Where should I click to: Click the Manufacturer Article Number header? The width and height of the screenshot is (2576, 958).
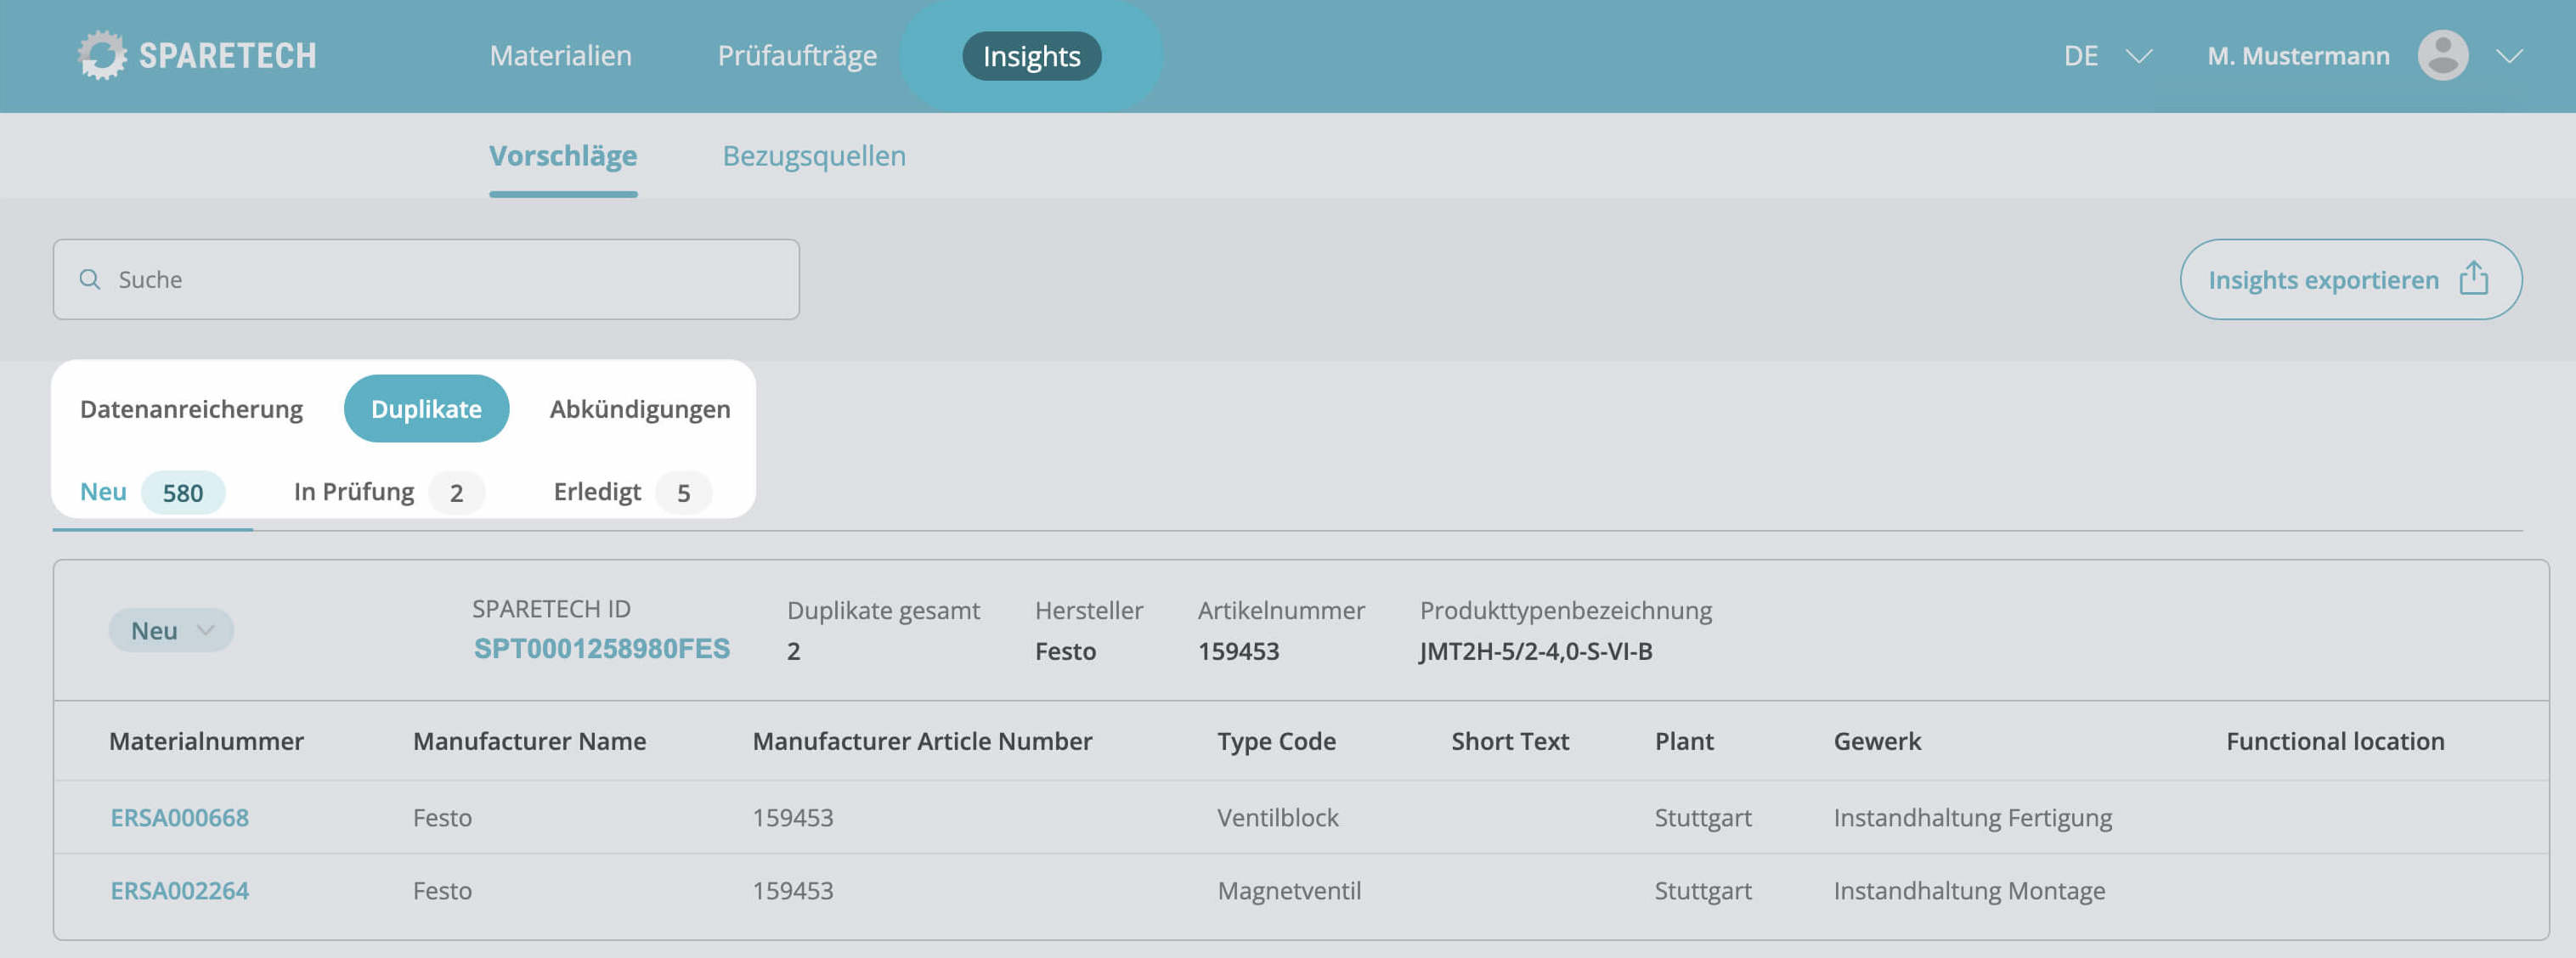click(x=922, y=741)
